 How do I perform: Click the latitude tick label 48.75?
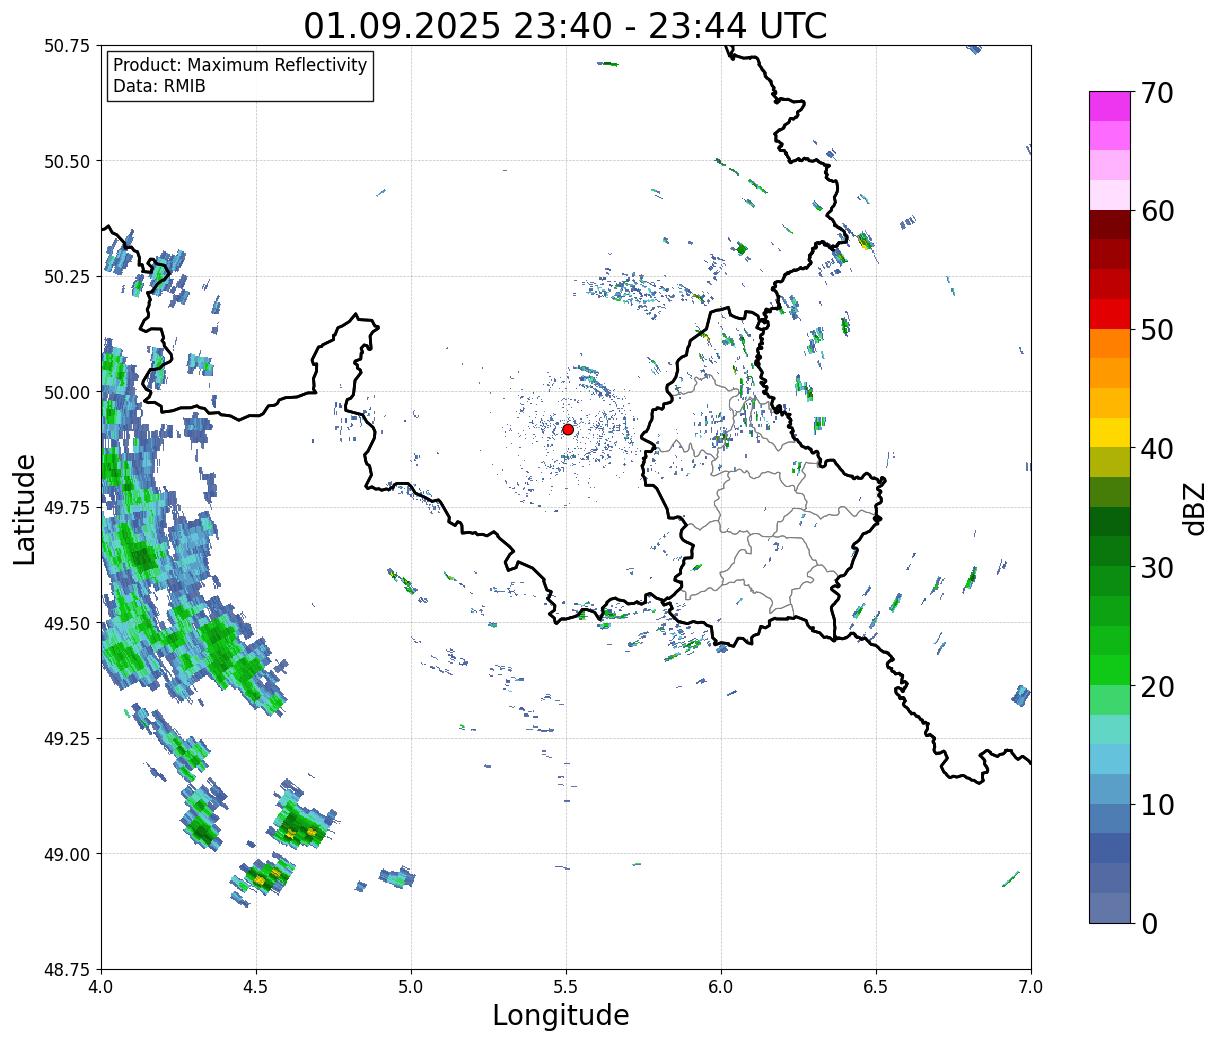67,970
